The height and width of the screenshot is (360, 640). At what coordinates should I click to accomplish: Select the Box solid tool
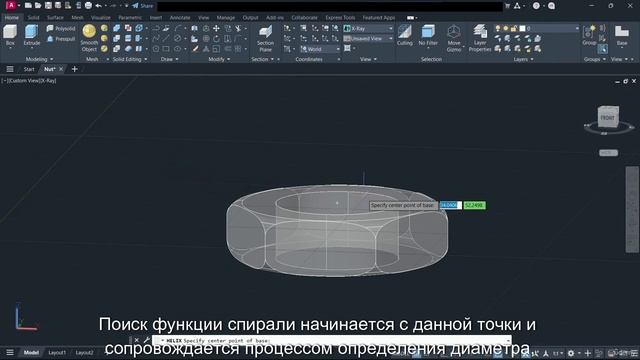point(10,35)
